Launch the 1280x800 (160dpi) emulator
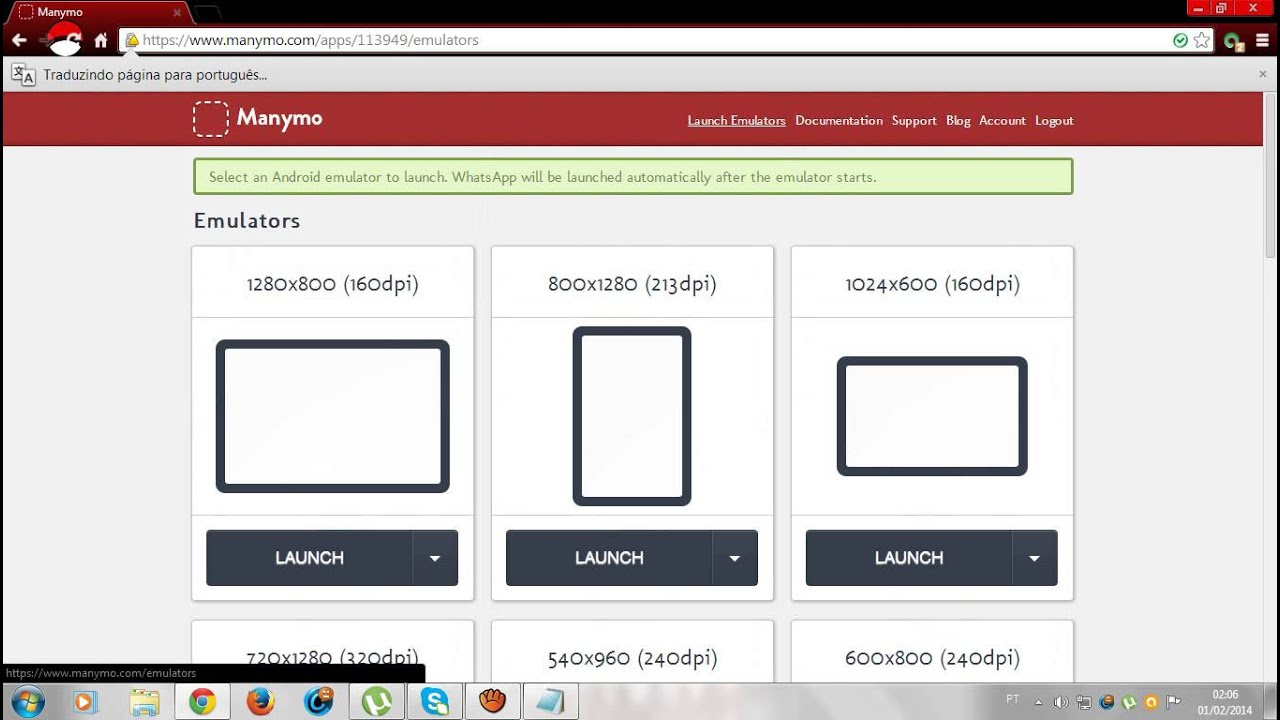The width and height of the screenshot is (1280, 720). 309,558
